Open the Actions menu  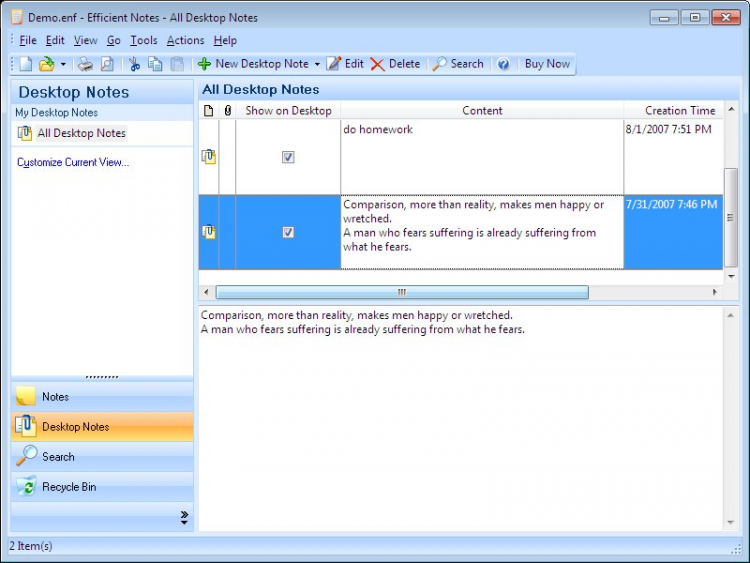(x=185, y=40)
